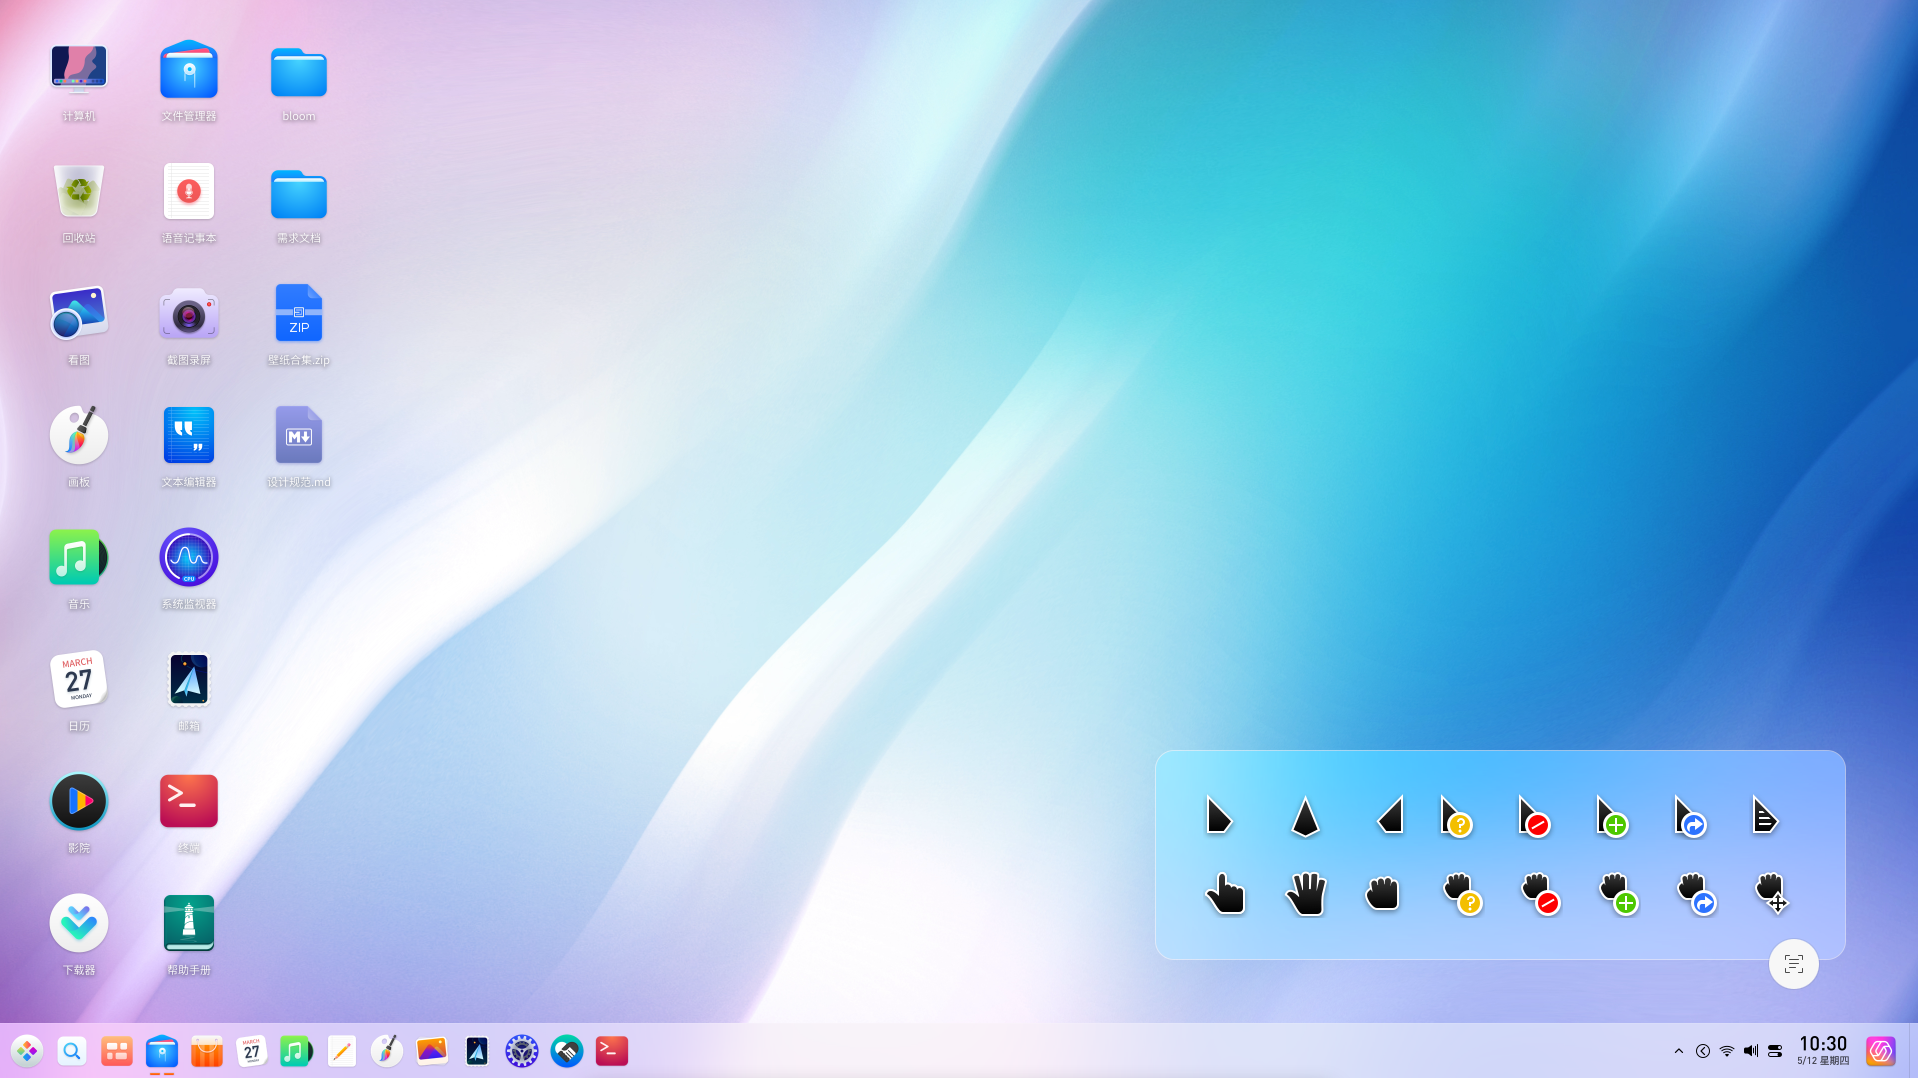The image size is (1918, 1078).
Task: Pick the arrow cursor with blue link badge
Action: (1690, 817)
